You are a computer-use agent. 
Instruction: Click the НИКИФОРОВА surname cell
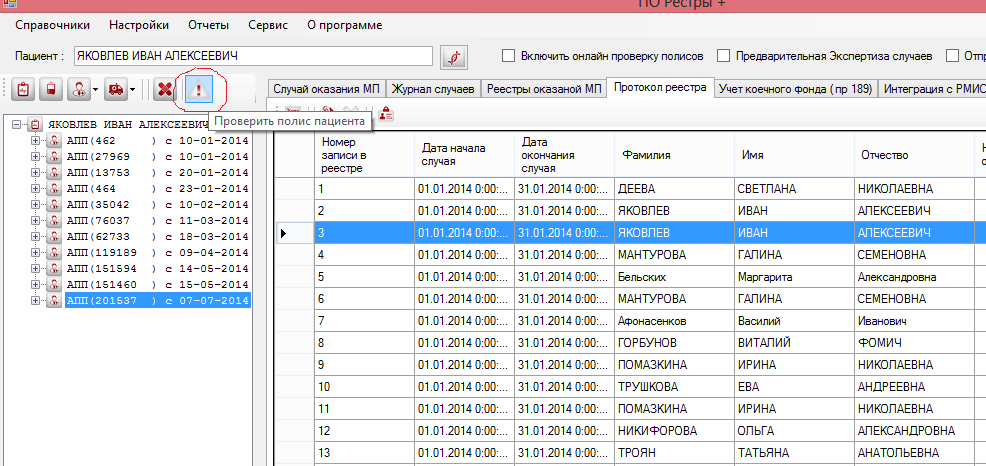[673, 431]
